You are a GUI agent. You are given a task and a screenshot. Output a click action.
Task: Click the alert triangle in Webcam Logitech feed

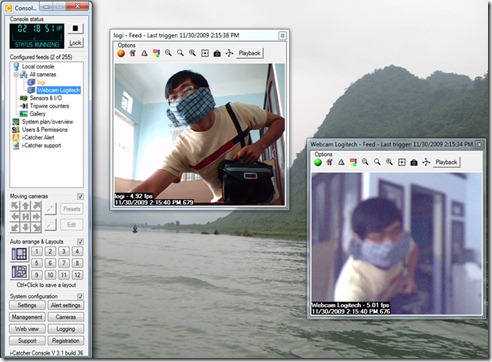(x=341, y=162)
